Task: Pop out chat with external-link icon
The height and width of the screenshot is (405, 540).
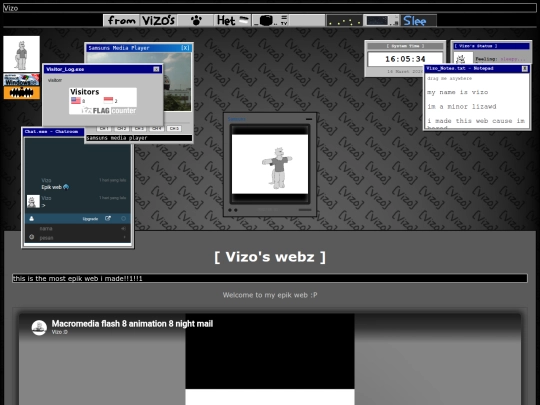Action: [108, 218]
